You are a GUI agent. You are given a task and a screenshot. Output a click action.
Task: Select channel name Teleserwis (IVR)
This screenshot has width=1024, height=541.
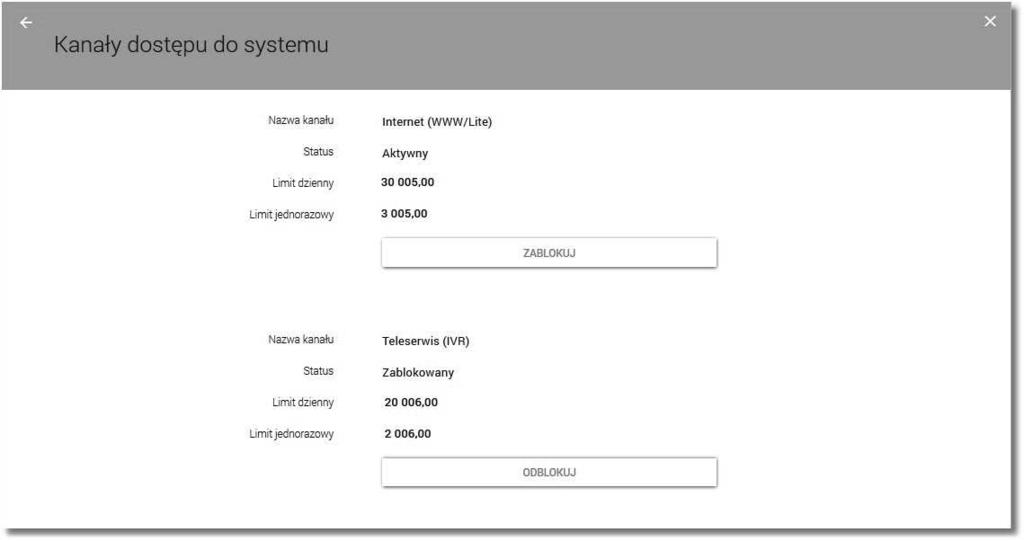coord(426,341)
